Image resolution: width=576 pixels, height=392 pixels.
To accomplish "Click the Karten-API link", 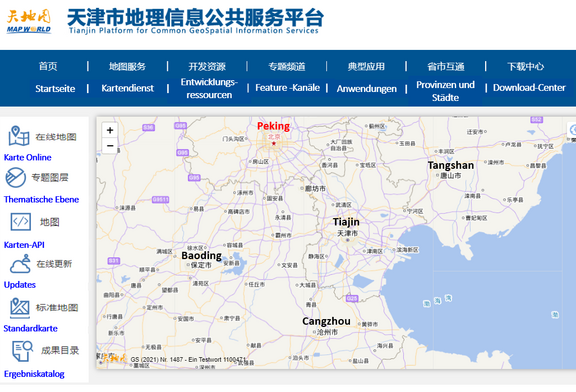I will click(x=24, y=245).
